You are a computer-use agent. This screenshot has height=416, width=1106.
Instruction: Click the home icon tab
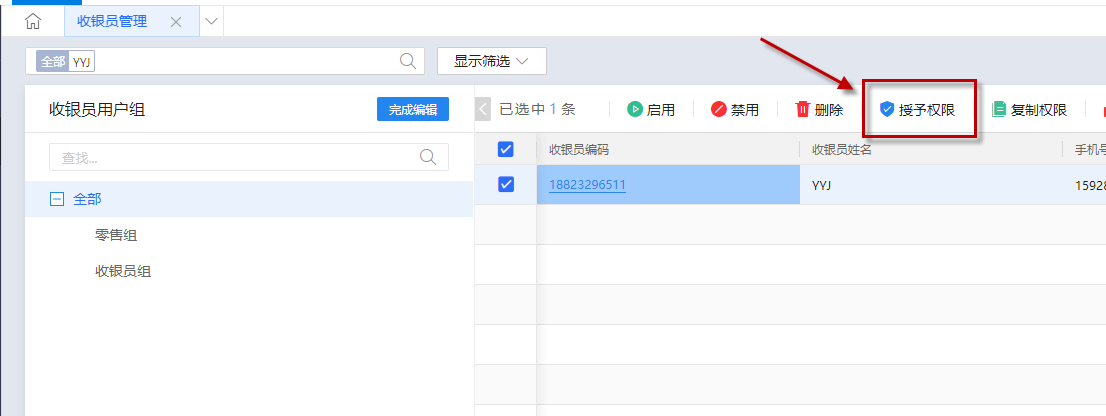click(x=33, y=21)
